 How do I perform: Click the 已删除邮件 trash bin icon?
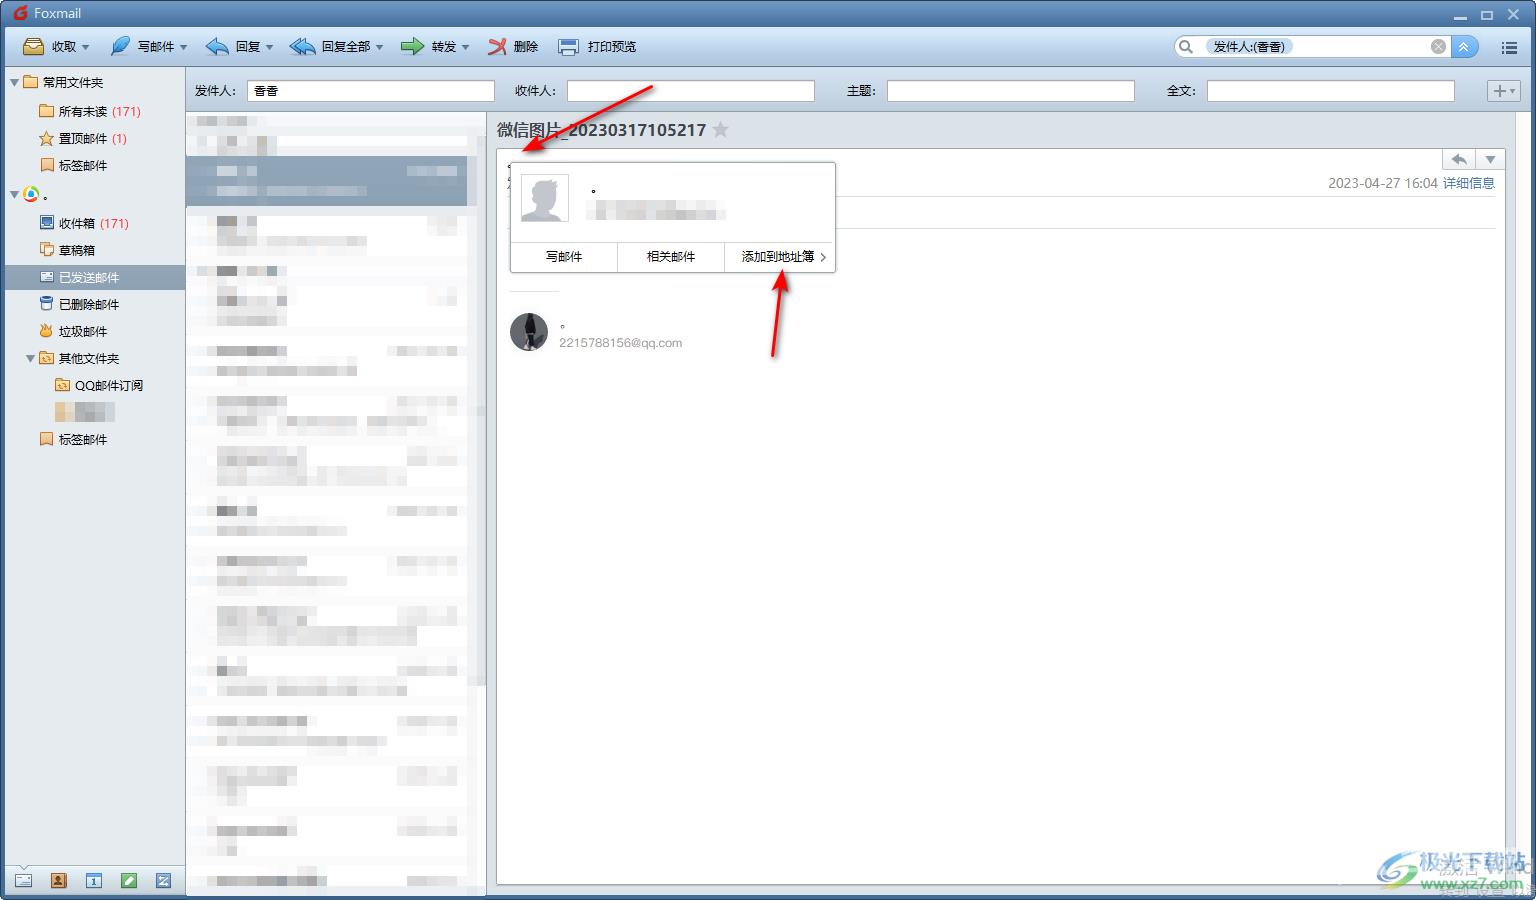coord(46,303)
